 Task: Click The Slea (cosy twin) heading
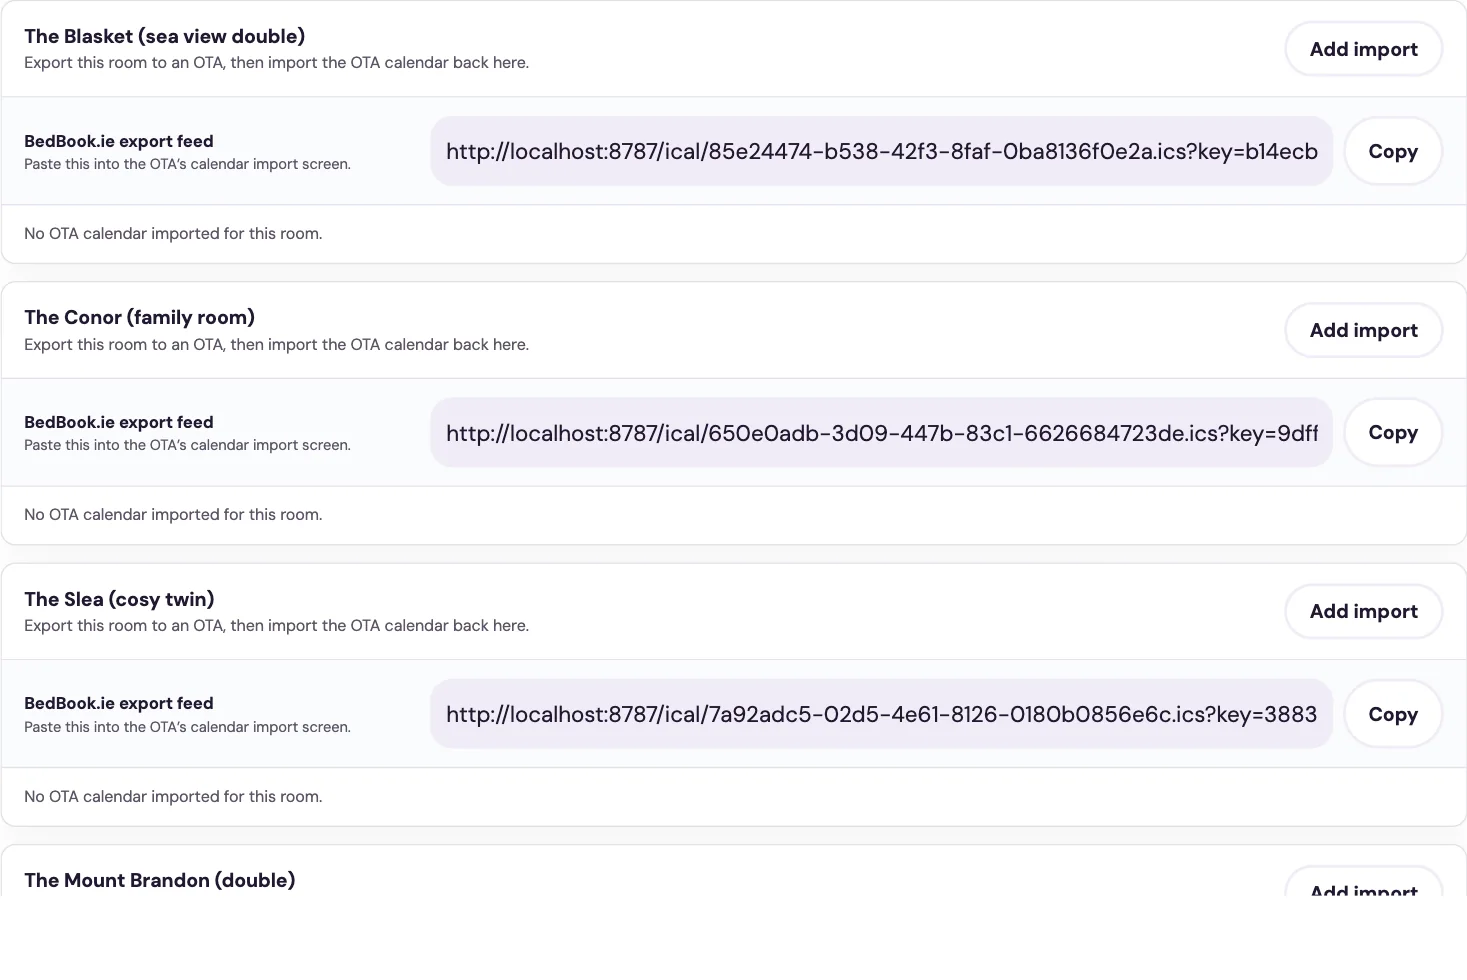pos(119,599)
